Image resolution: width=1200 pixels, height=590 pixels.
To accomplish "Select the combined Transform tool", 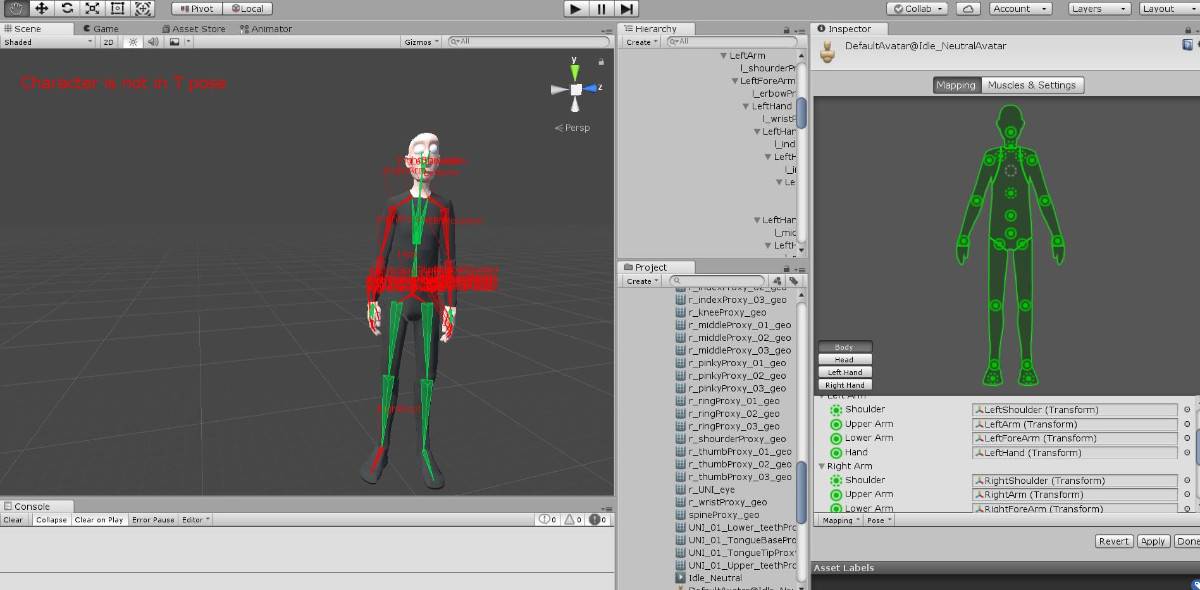I will [x=143, y=8].
